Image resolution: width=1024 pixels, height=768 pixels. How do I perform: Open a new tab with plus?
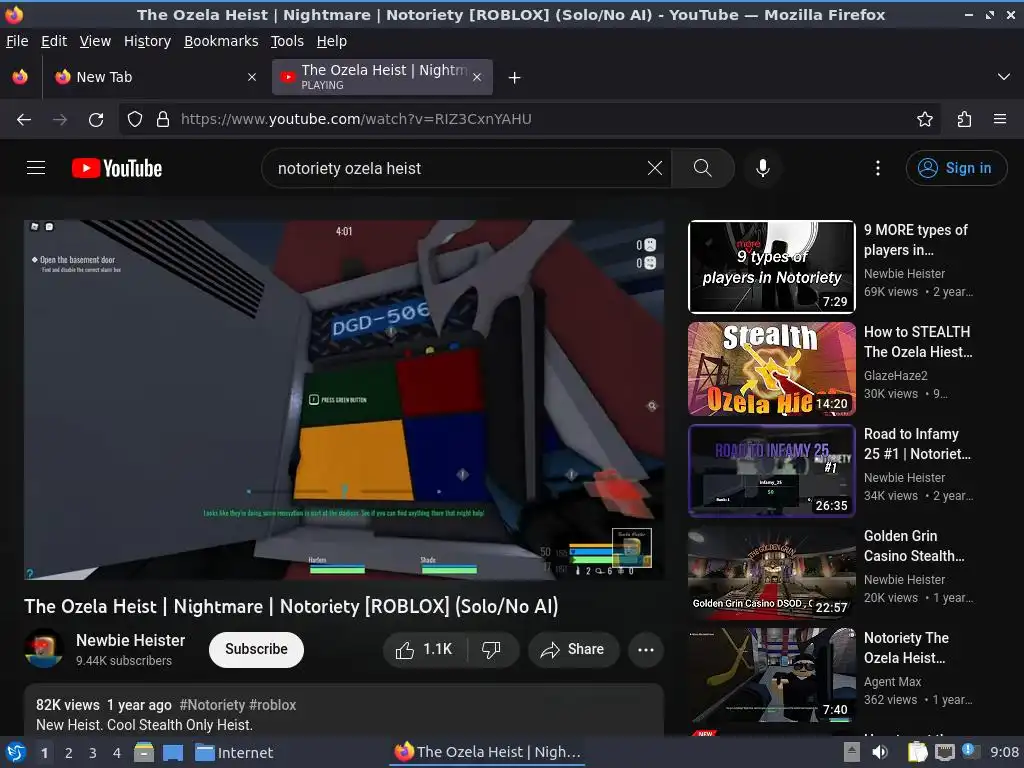[x=515, y=78]
